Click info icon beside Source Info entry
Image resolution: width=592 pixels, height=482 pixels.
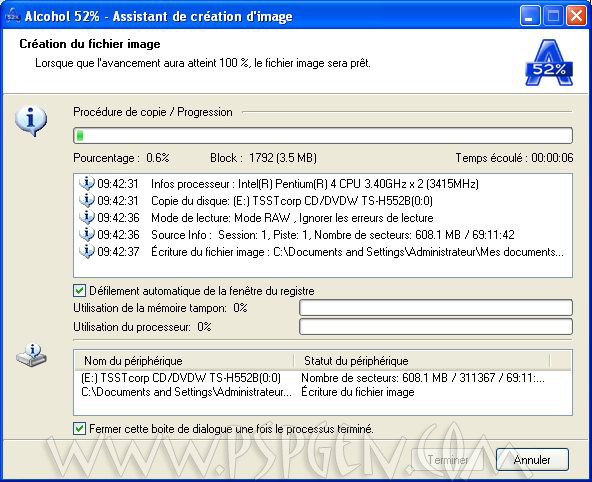tap(86, 234)
